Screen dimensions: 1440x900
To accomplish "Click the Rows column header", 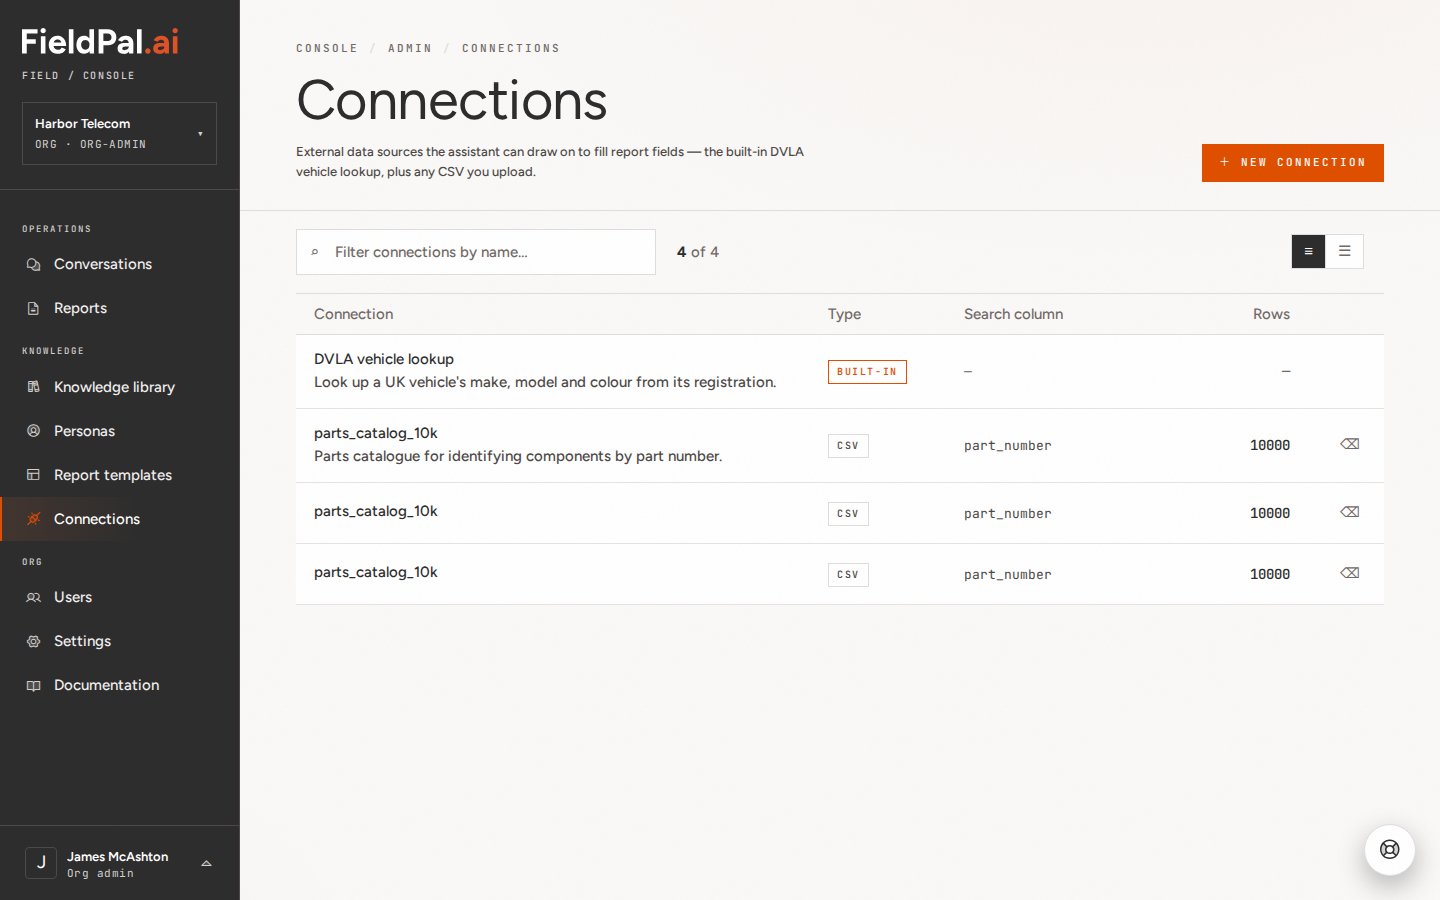I will tap(1271, 314).
